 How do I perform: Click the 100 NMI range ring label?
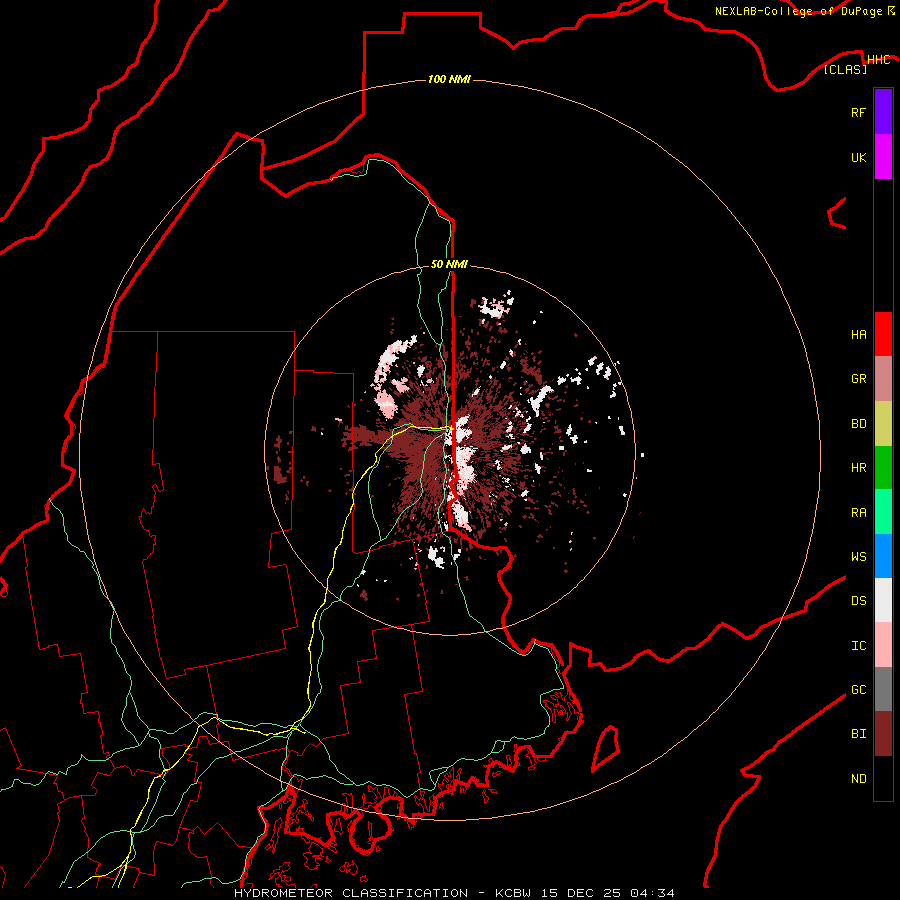click(x=449, y=79)
